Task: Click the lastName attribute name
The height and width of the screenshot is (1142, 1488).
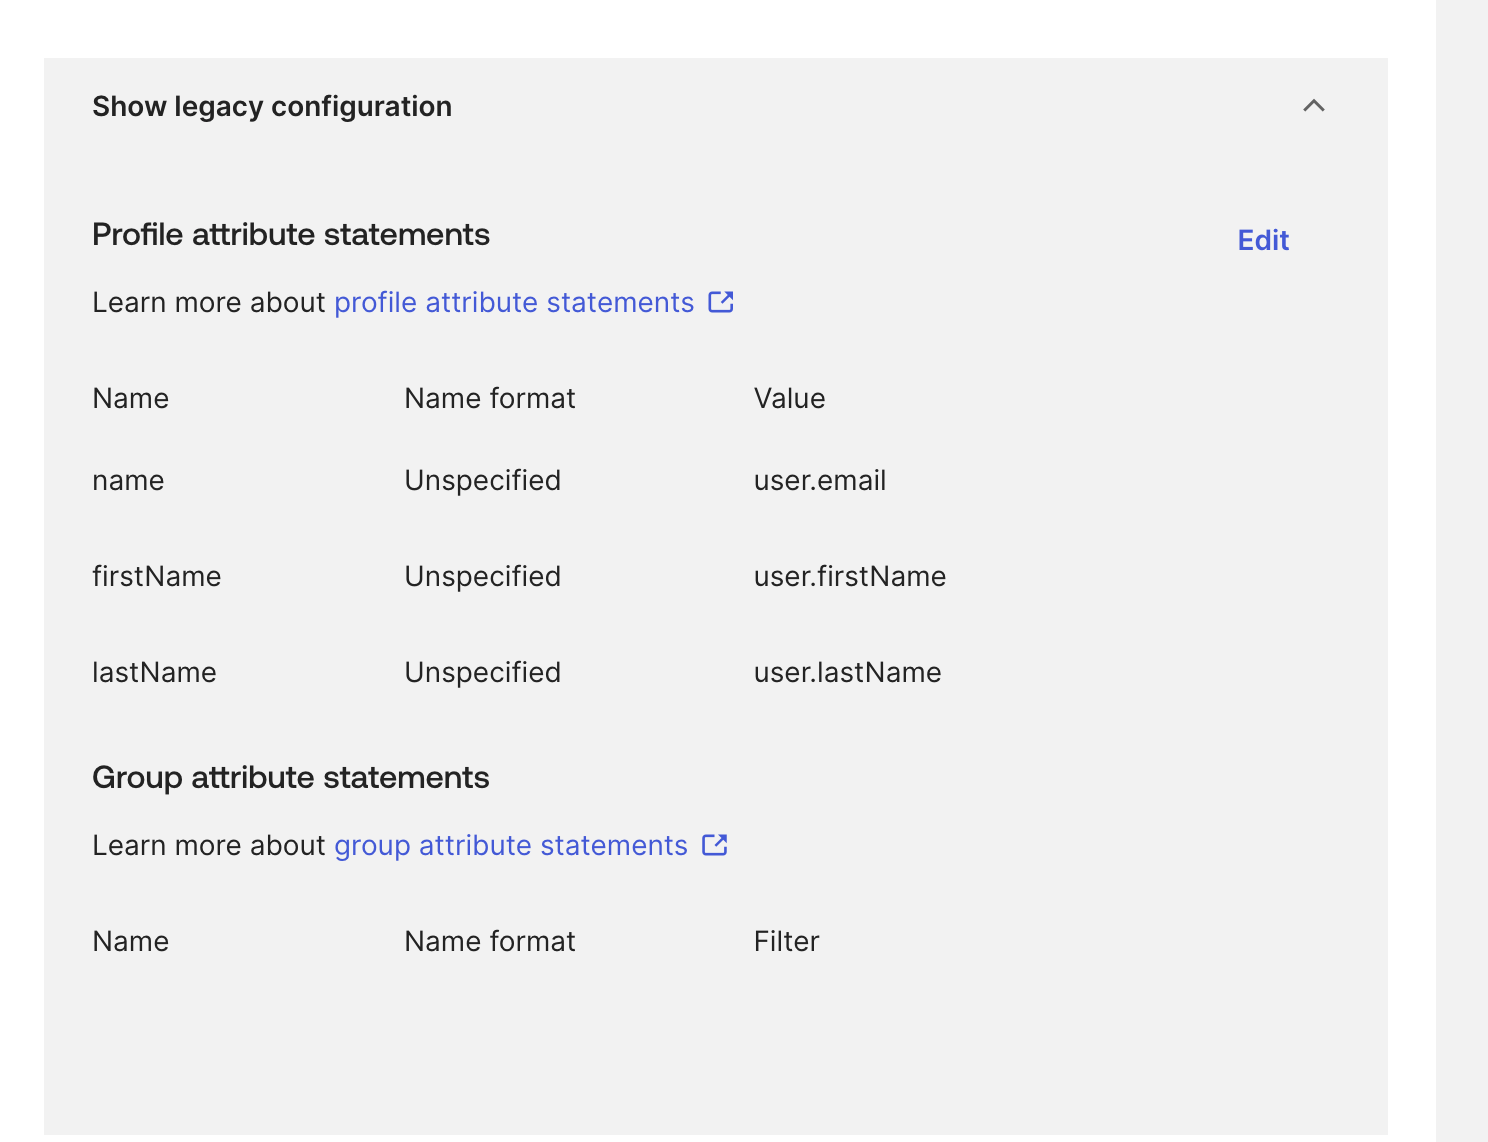Action: pyautogui.click(x=154, y=672)
